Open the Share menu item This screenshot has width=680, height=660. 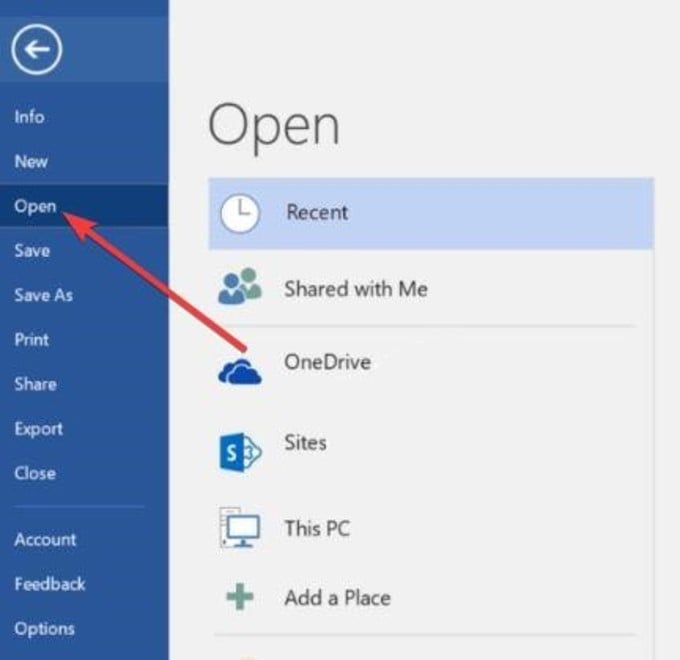pos(35,384)
